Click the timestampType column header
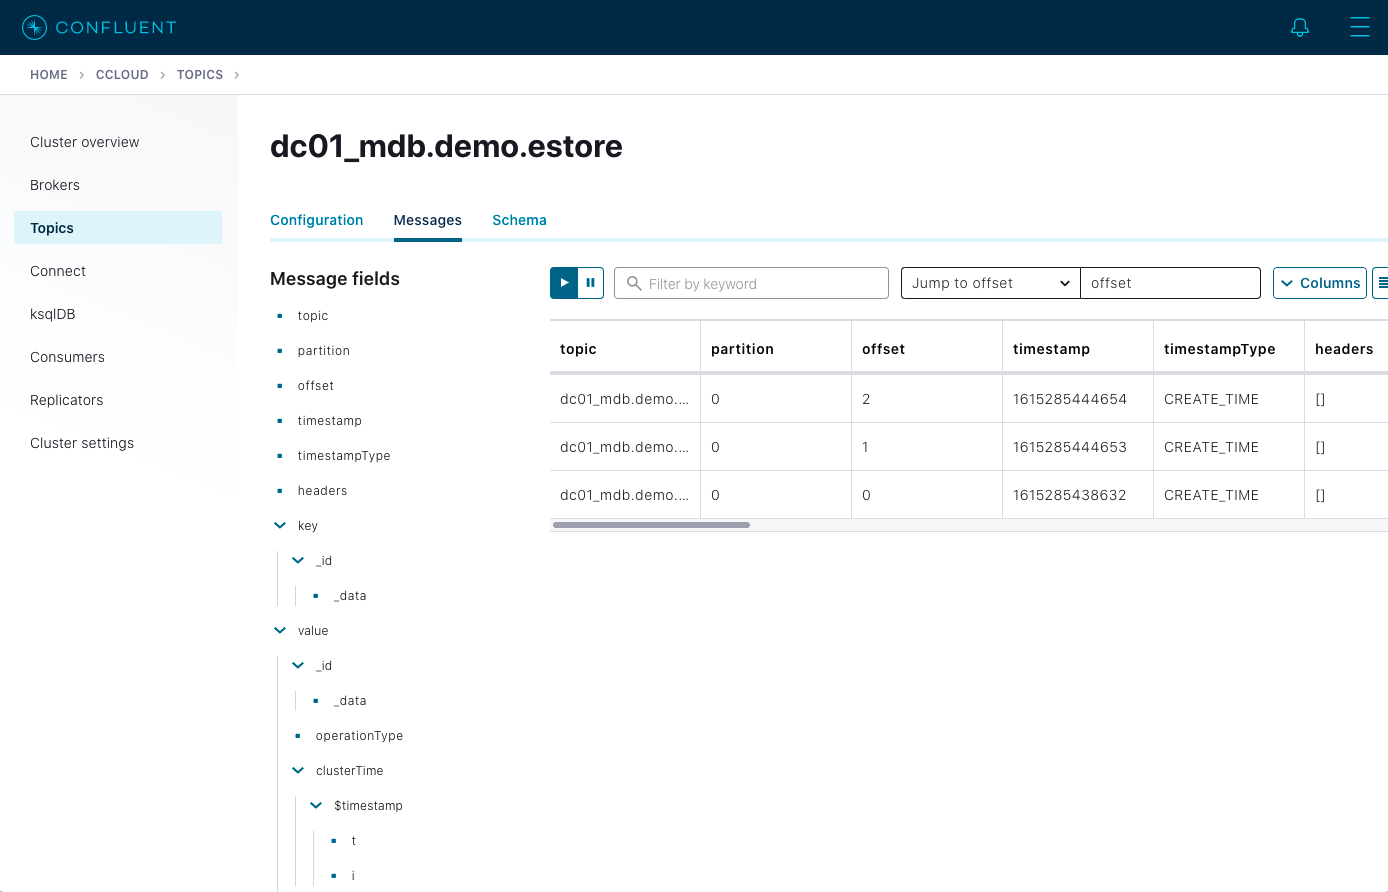Screen dimensions: 1388x892 click(1229, 348)
